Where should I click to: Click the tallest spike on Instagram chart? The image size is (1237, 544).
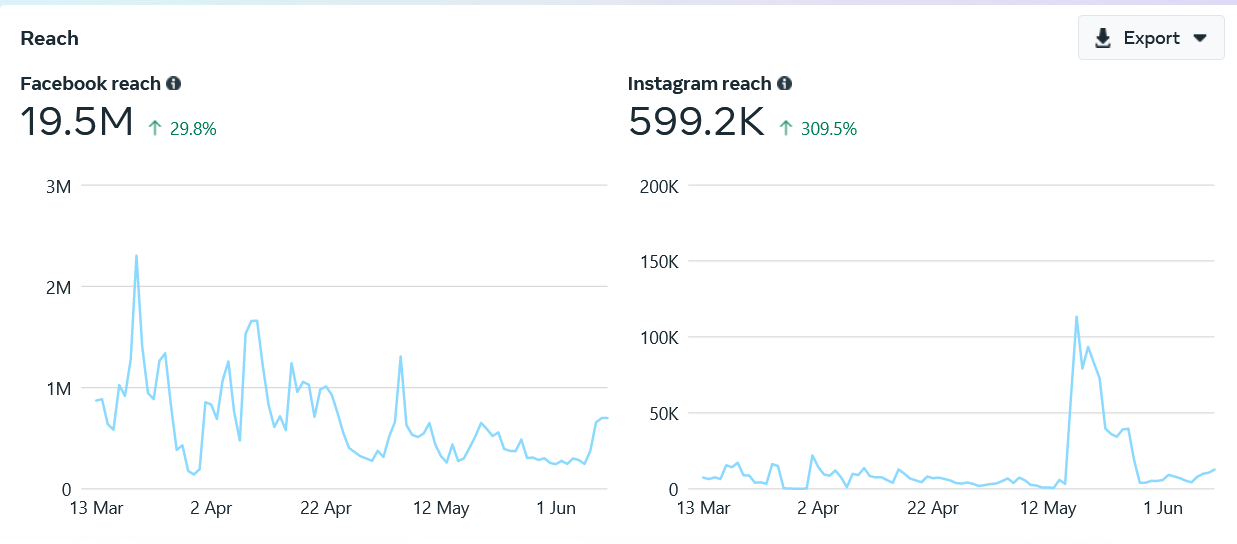[1076, 317]
